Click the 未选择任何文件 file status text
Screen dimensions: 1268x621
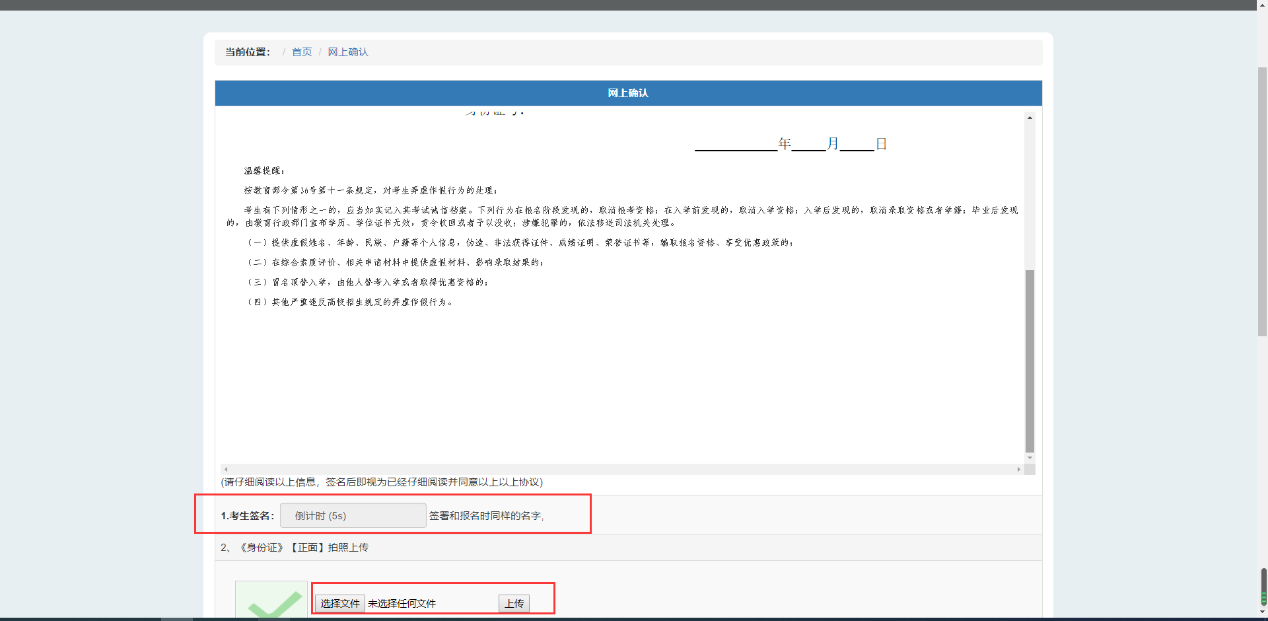click(402, 604)
